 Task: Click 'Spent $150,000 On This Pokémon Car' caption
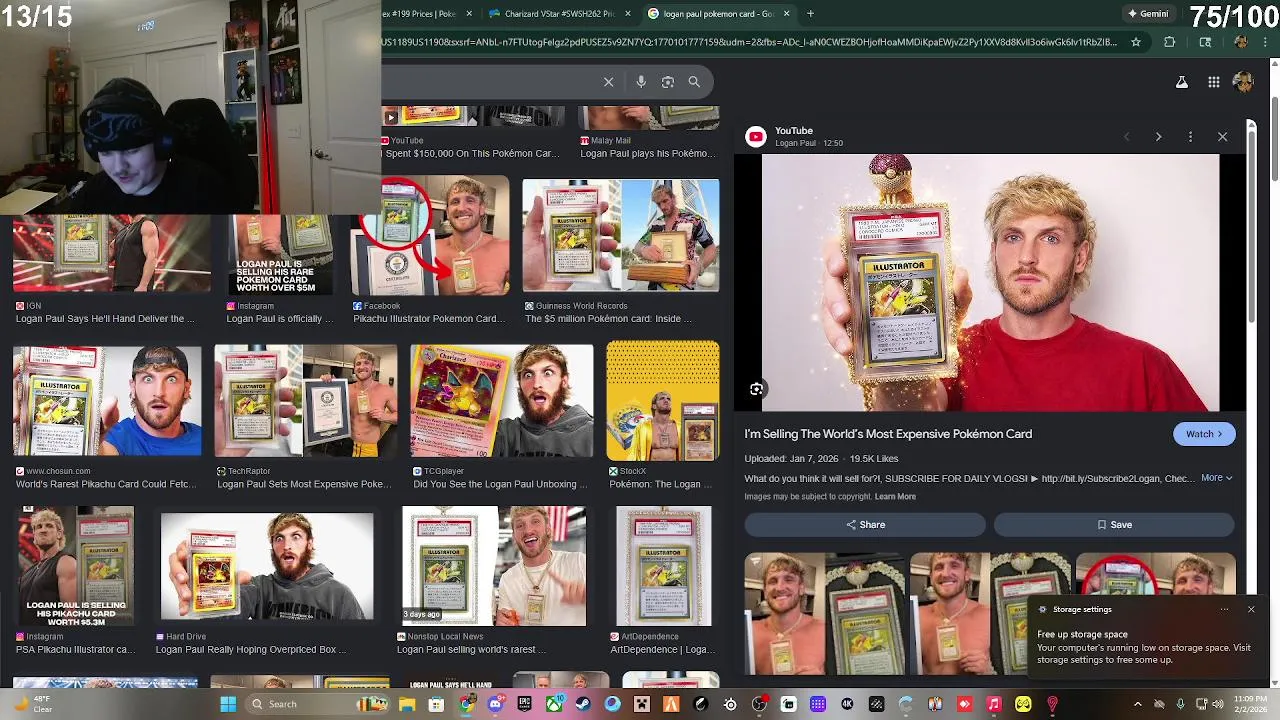(472, 154)
